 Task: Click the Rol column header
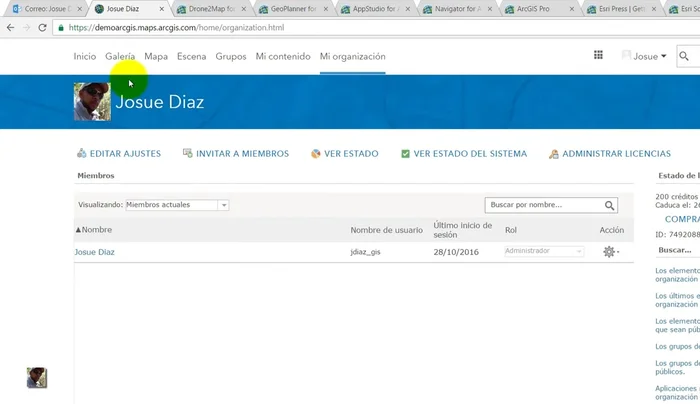point(511,230)
